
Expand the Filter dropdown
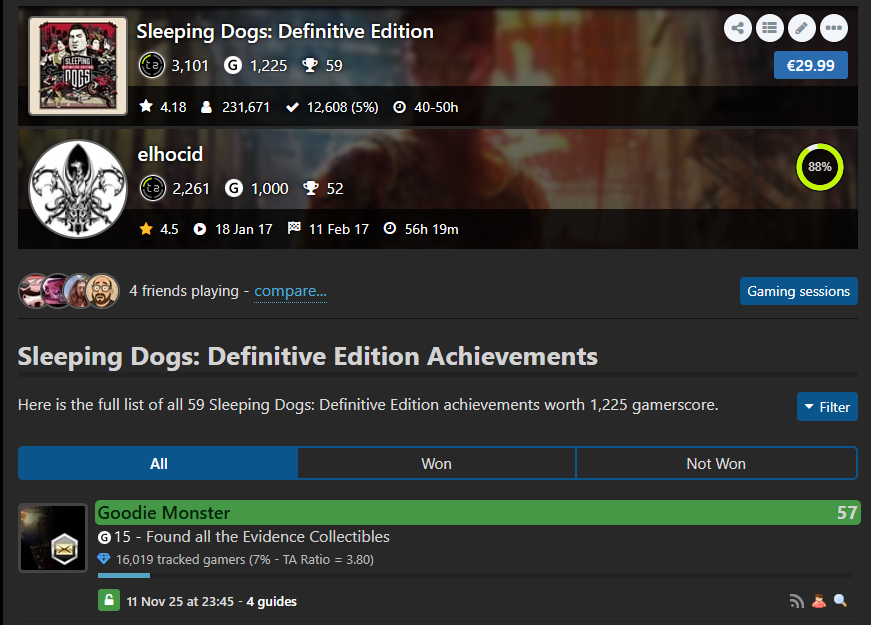coord(827,407)
